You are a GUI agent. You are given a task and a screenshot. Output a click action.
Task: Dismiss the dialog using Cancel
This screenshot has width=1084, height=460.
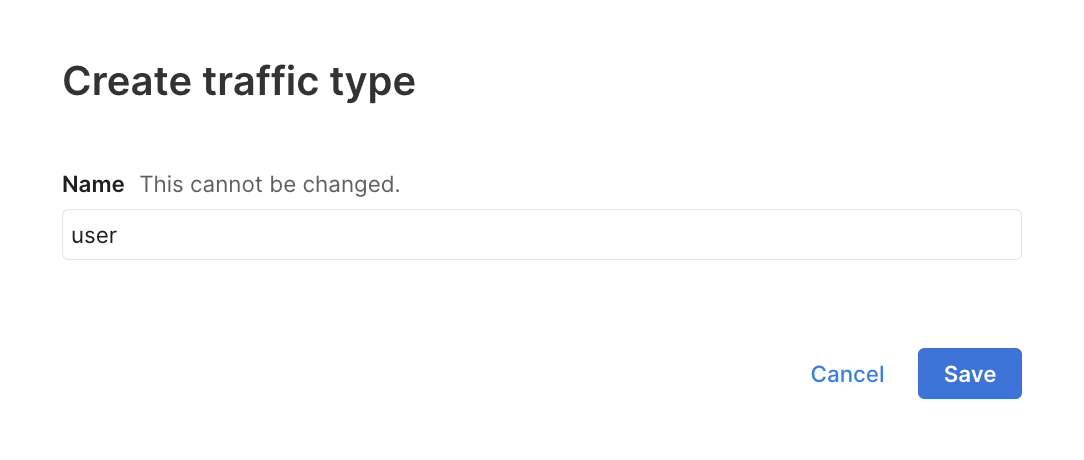847,374
